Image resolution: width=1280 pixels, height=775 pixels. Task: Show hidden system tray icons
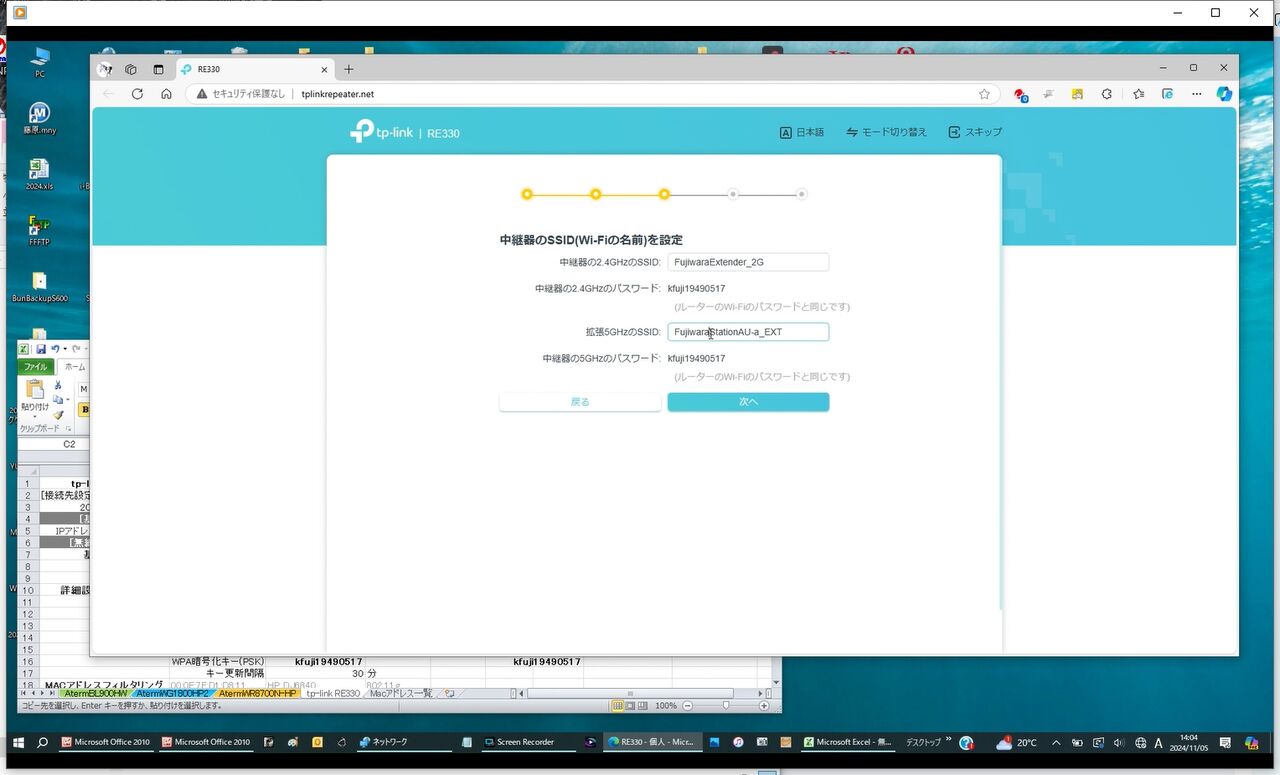coord(1056,743)
